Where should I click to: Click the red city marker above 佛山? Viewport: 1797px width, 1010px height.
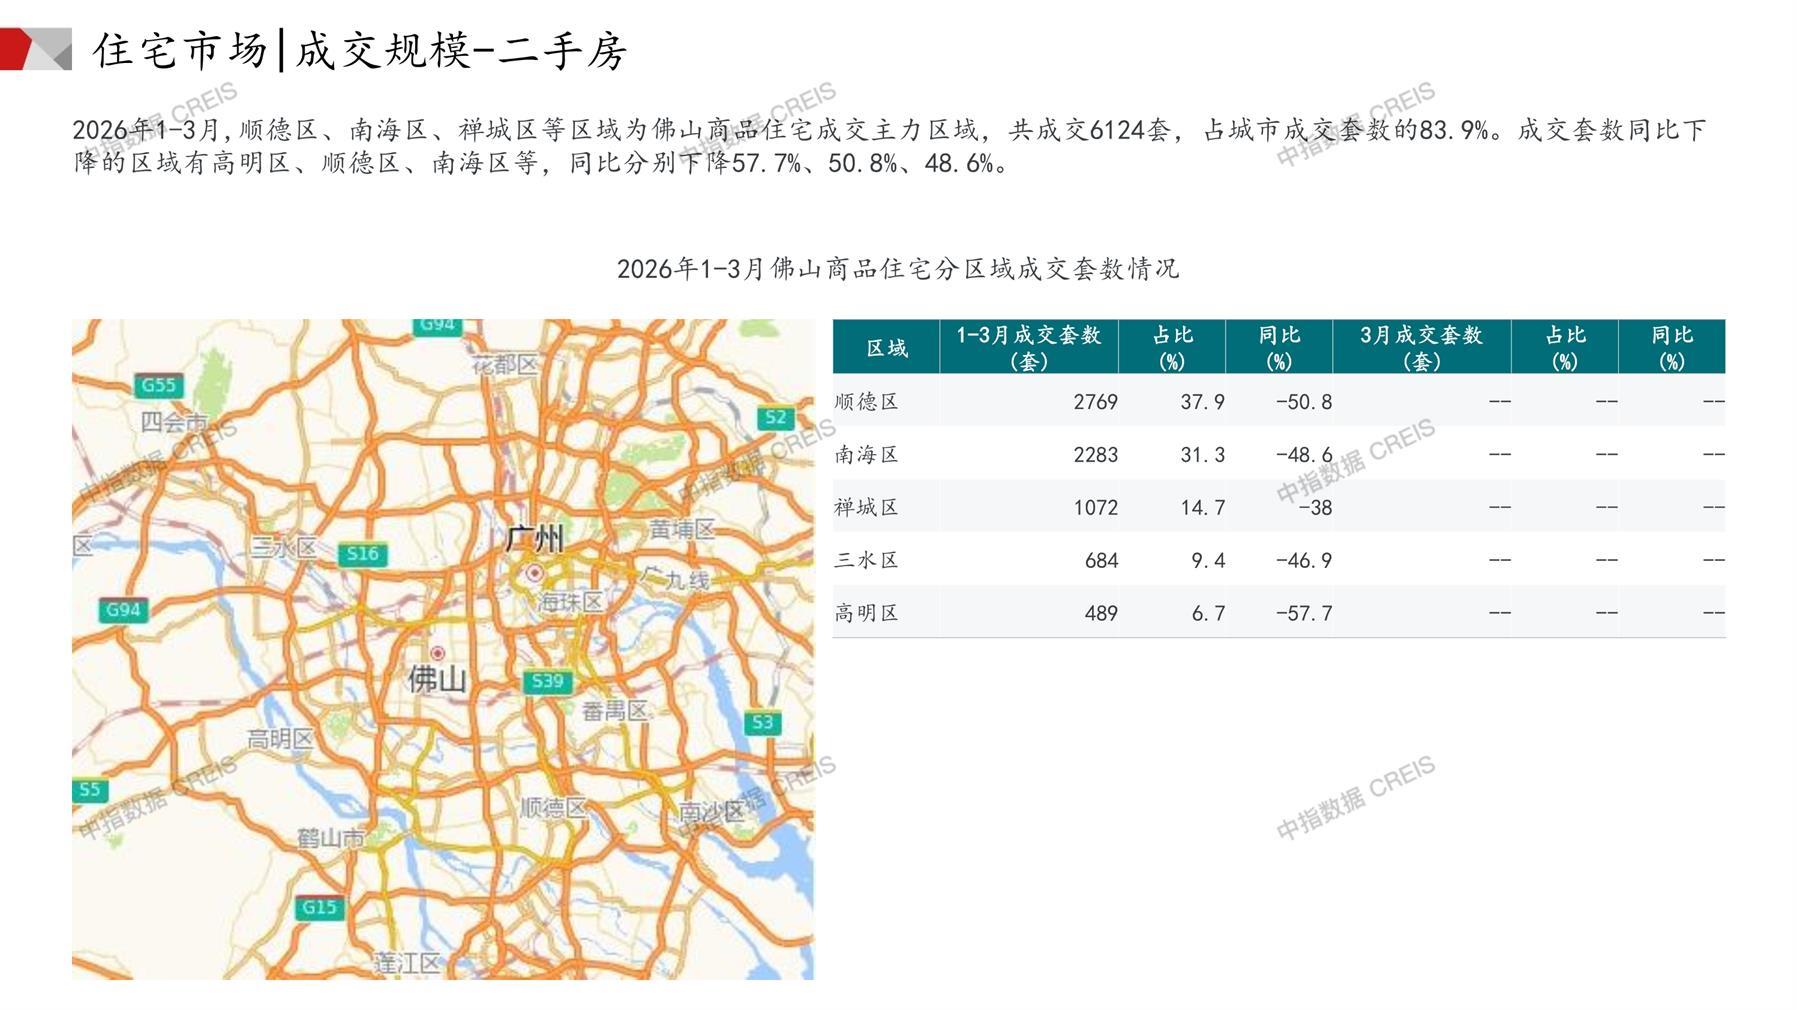coord(437,653)
